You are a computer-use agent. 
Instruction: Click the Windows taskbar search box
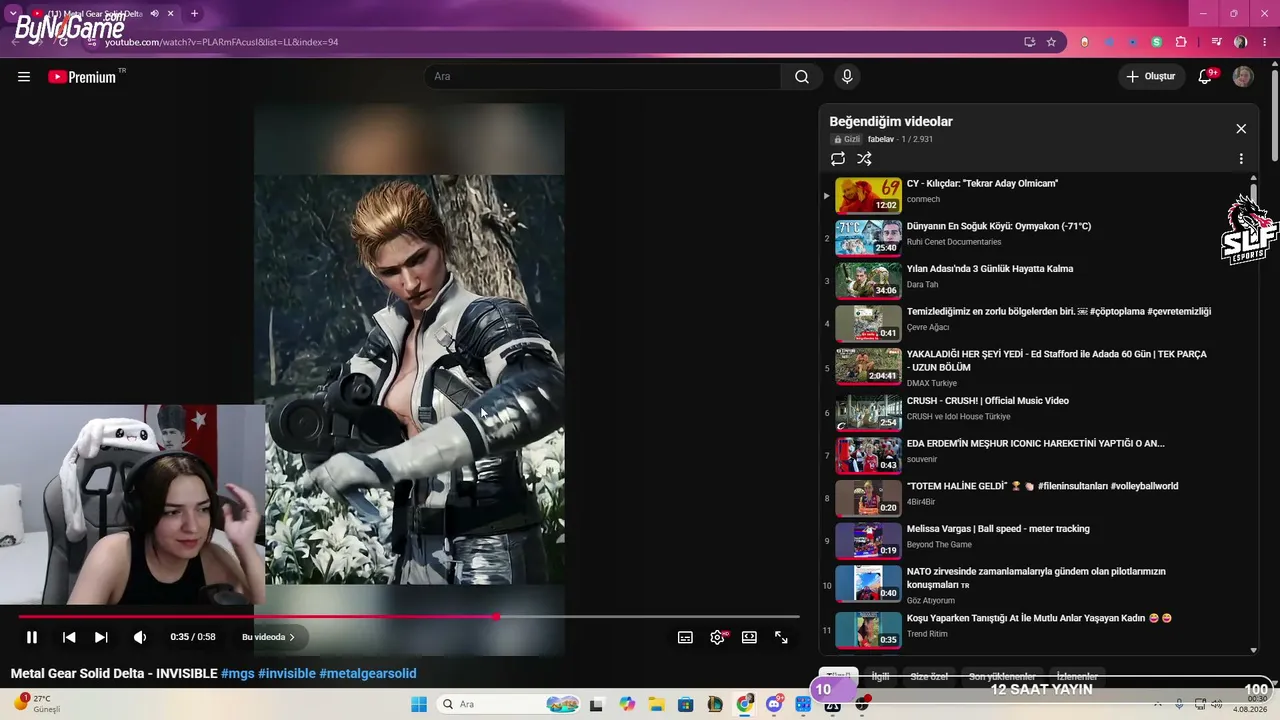tap(509, 704)
